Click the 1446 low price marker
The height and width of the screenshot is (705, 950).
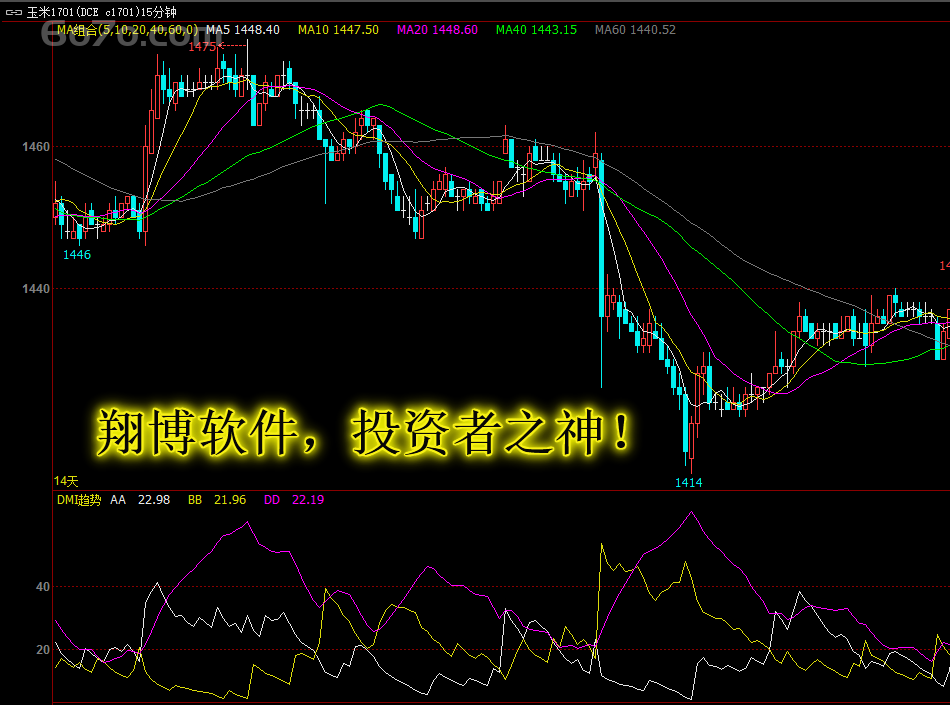pos(77,255)
